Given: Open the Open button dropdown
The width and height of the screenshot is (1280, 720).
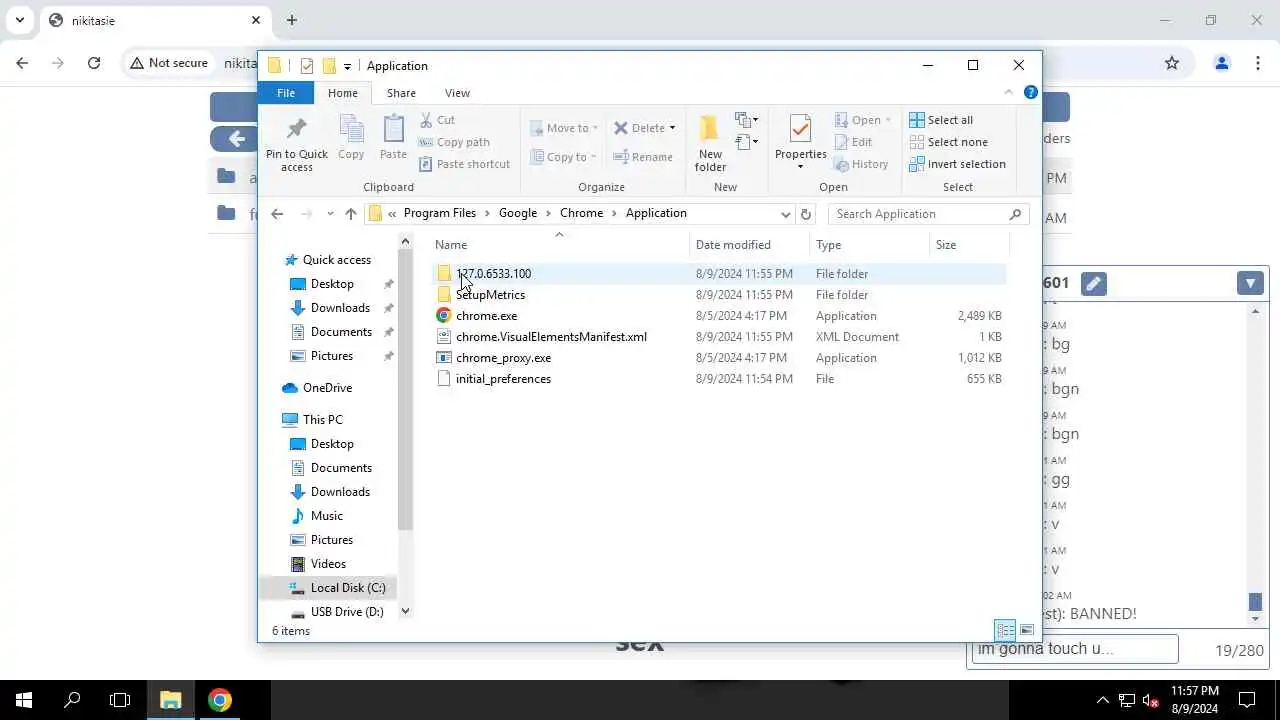Looking at the screenshot, I should [888, 120].
